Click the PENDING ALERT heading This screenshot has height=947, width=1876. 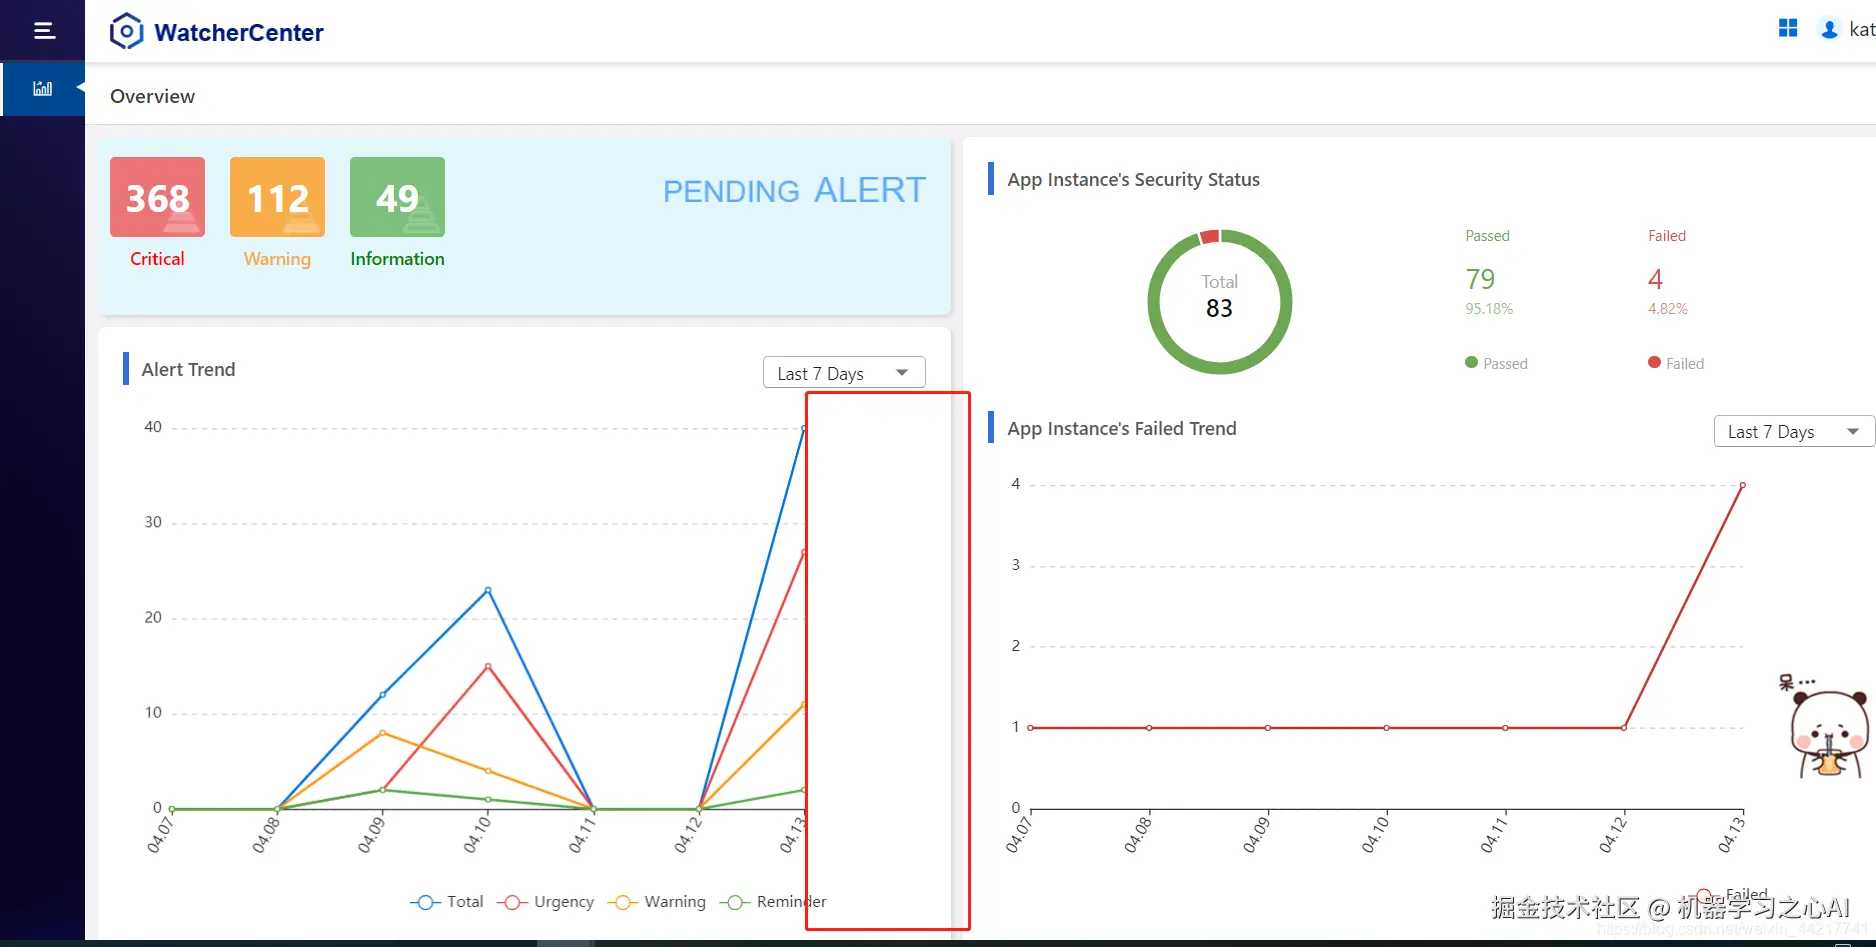coord(794,190)
